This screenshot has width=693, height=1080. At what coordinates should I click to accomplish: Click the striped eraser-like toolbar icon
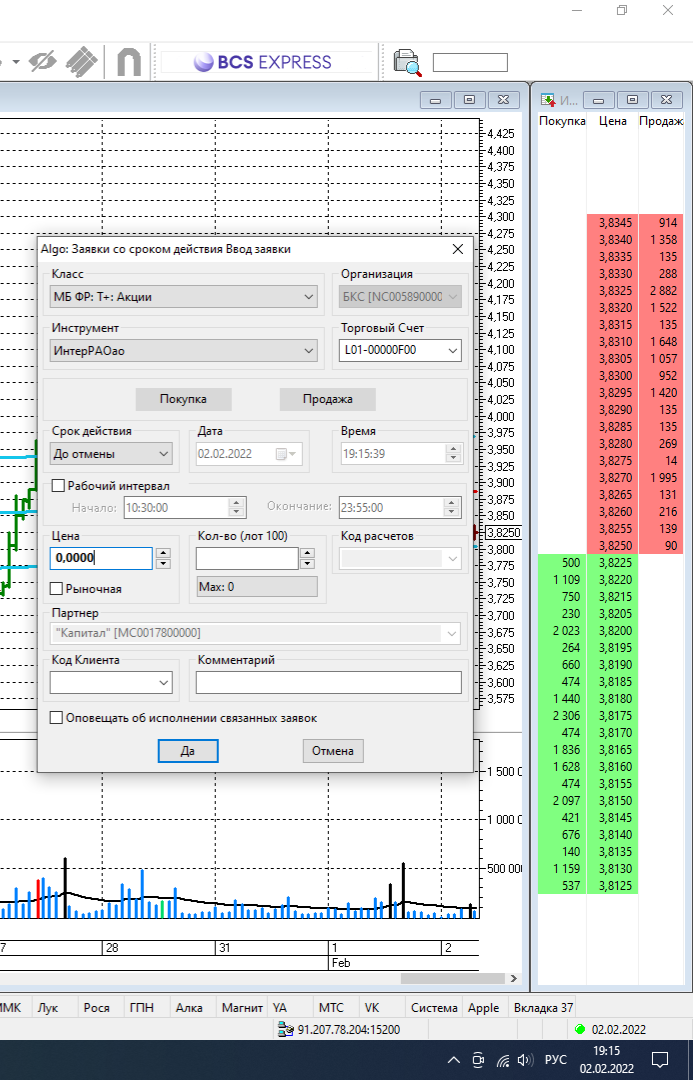tap(82, 62)
